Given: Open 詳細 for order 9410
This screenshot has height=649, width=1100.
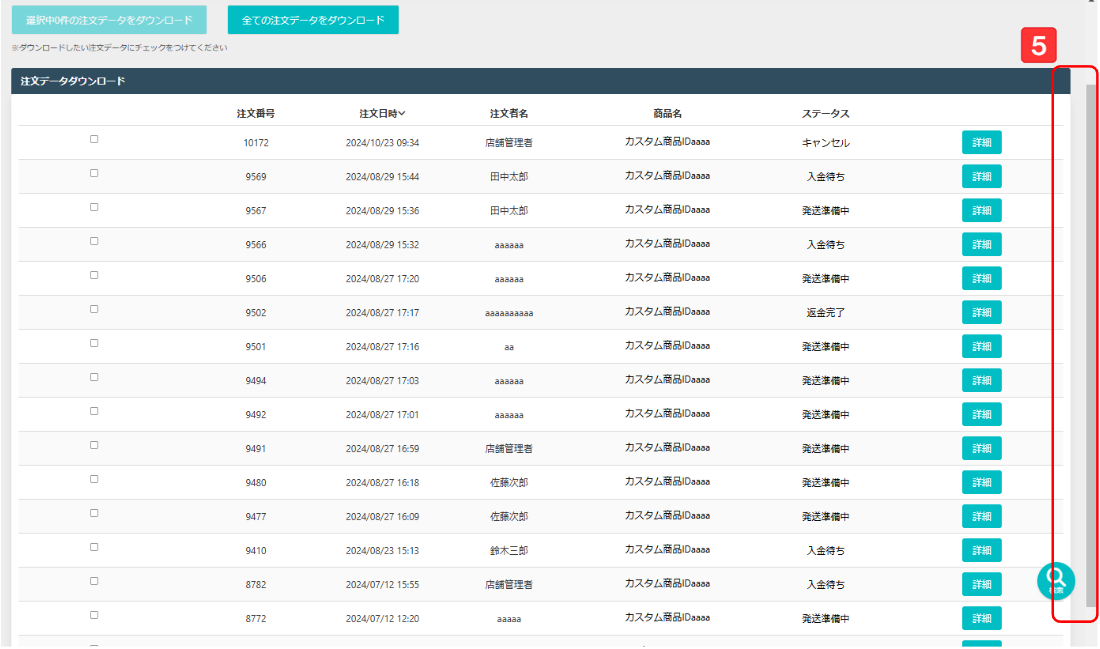Looking at the screenshot, I should tap(981, 551).
